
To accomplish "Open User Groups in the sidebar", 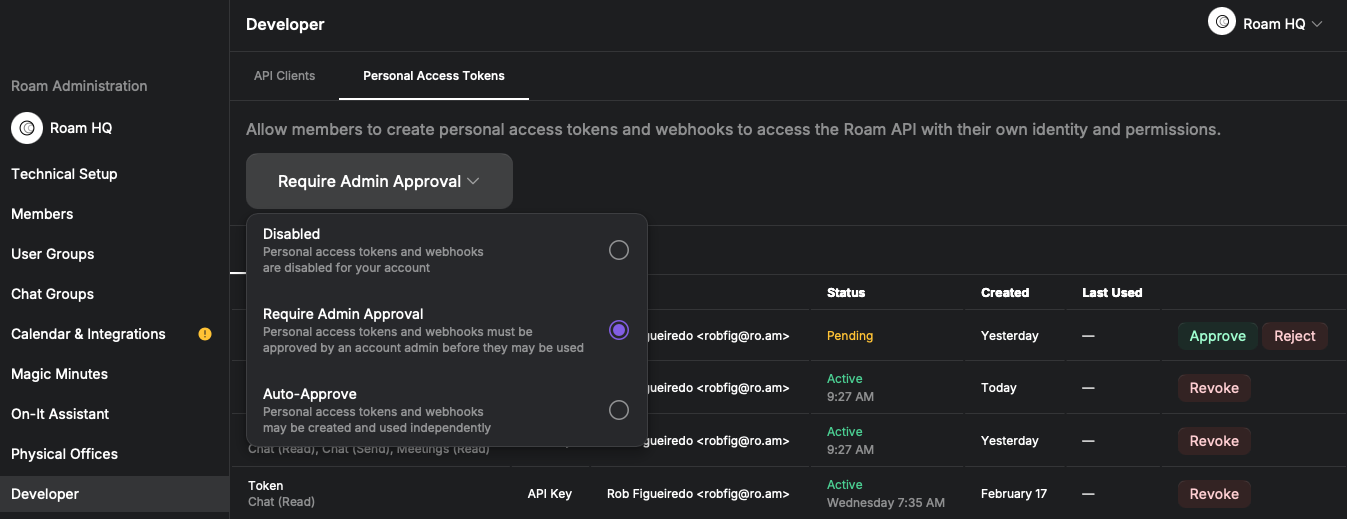I will pyautogui.click(x=52, y=254).
